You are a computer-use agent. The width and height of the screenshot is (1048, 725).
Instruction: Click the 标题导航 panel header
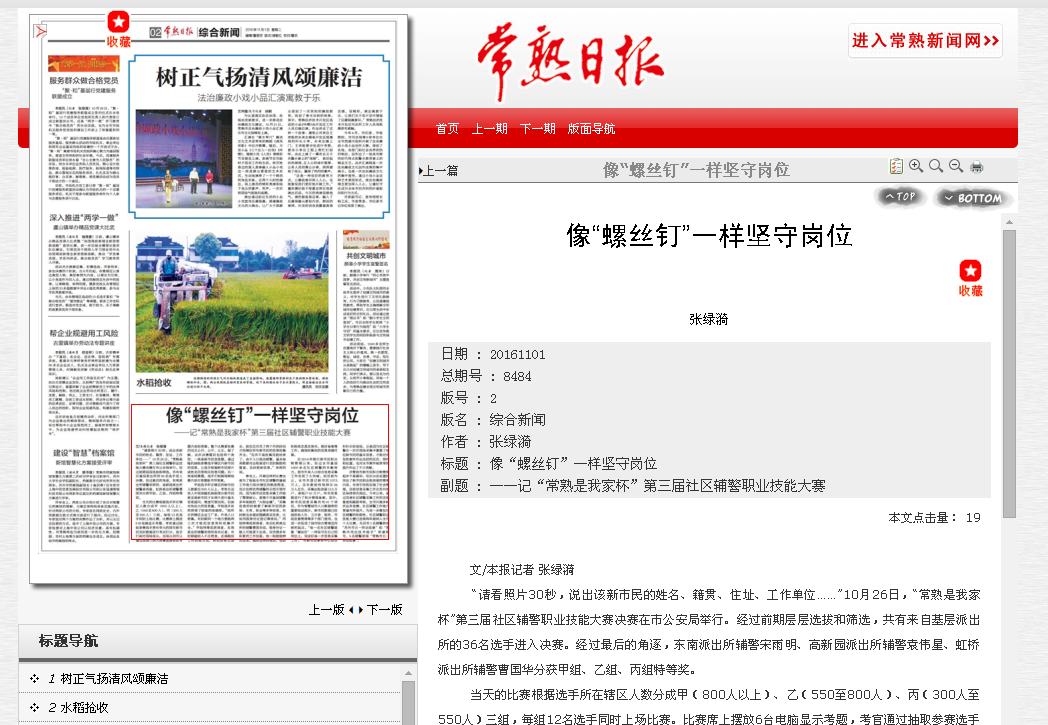click(x=218, y=641)
